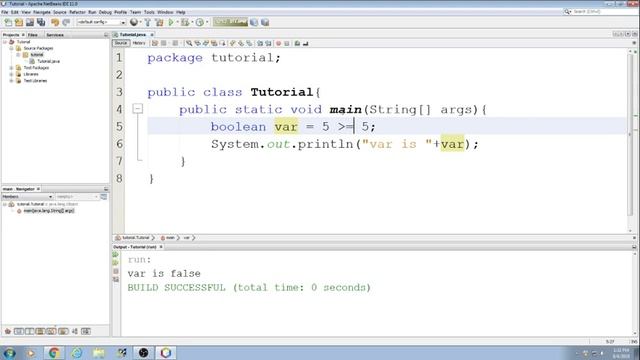This screenshot has height=360, width=640.
Task: Open the Profile Project dropdown arrow
Action: click(207, 22)
